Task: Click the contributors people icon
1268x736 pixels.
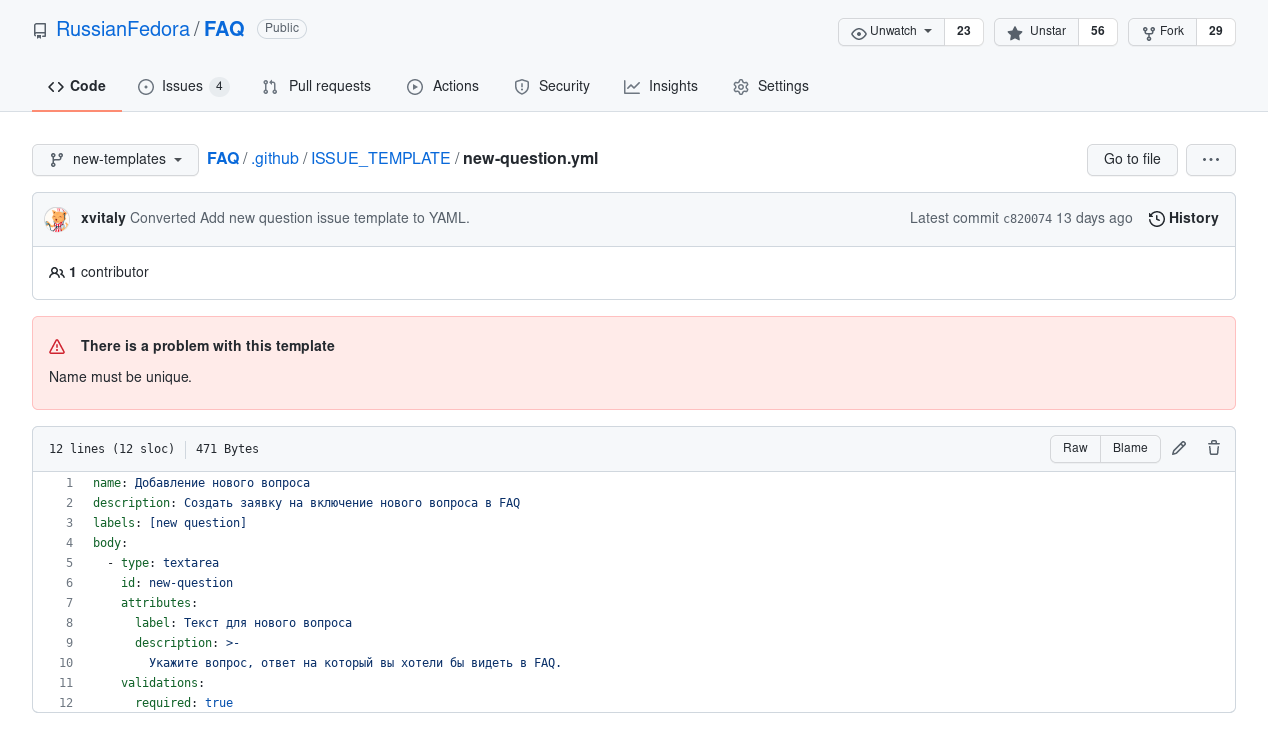Action: coord(57,272)
